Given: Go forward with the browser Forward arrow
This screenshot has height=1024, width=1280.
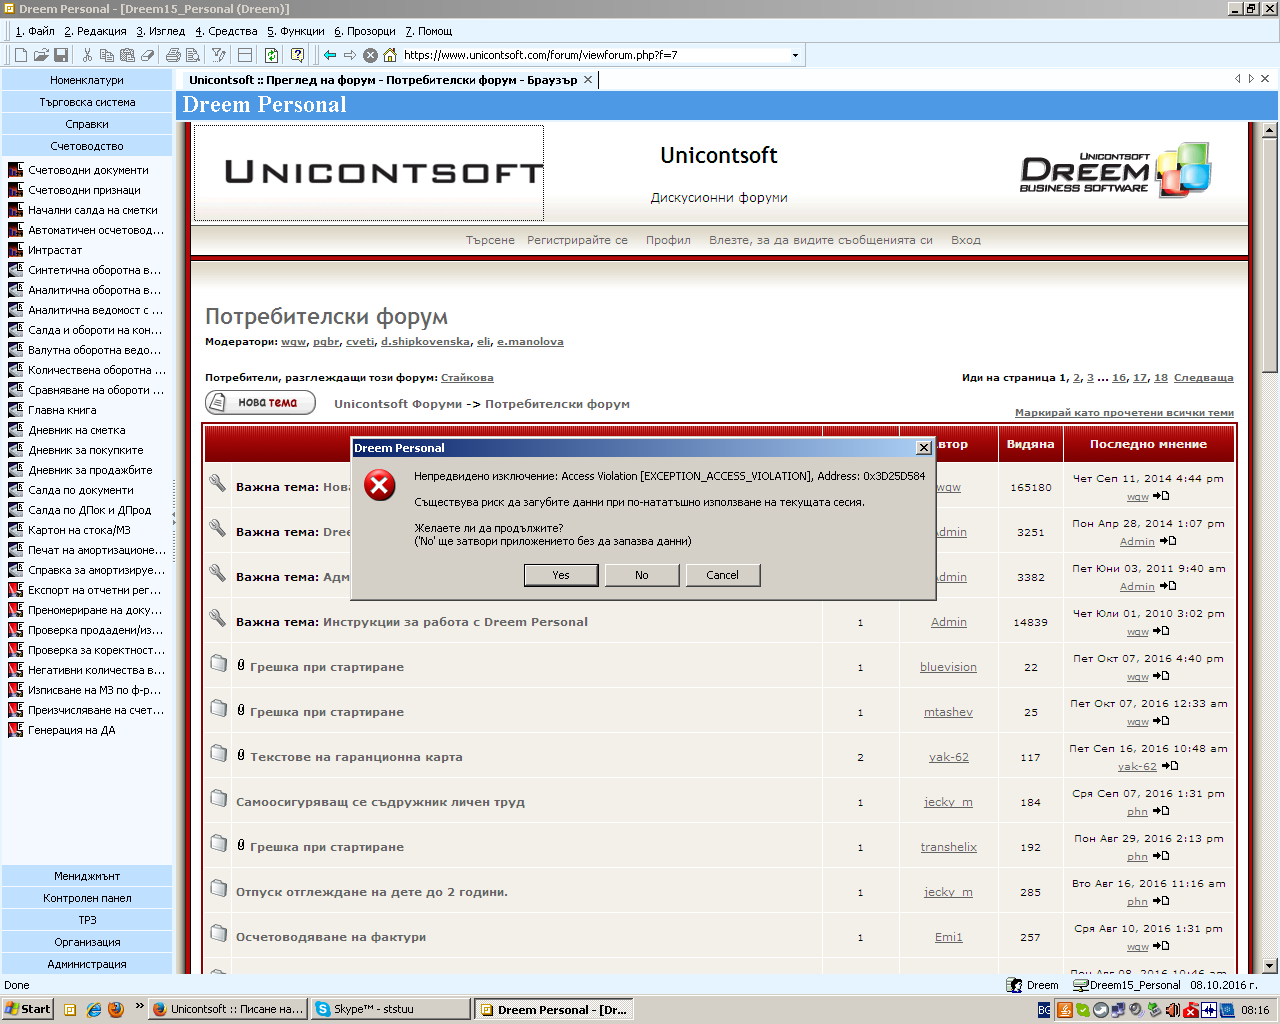Looking at the screenshot, I should coord(350,55).
